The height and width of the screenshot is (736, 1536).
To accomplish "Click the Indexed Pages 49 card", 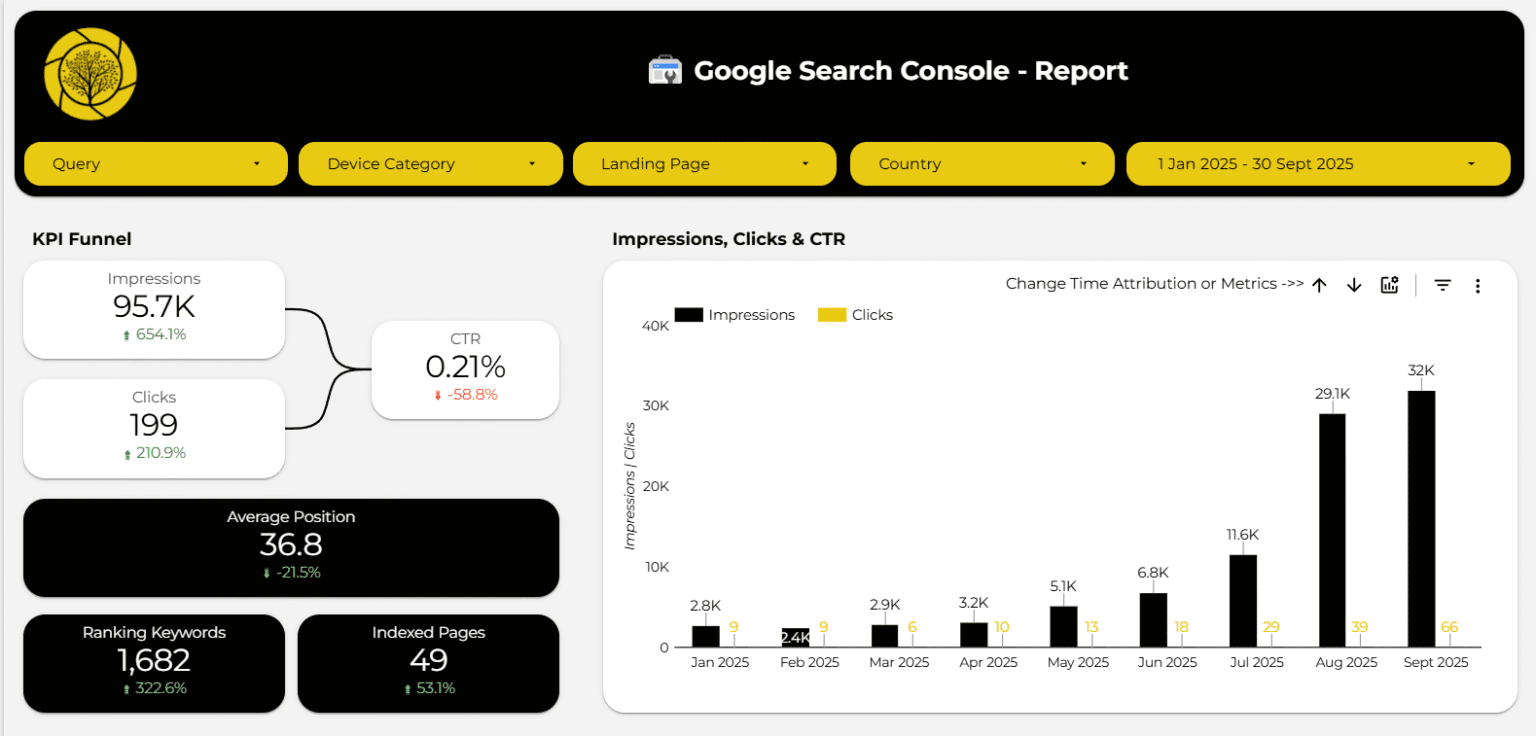I will click(428, 662).
